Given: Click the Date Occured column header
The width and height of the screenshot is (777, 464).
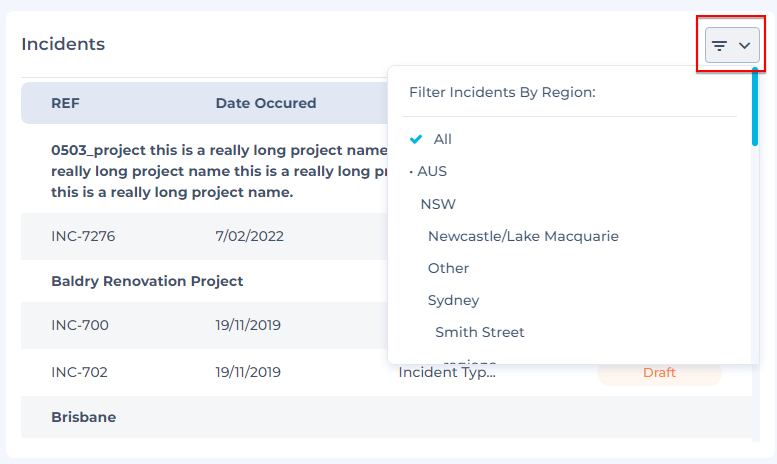Looking at the screenshot, I should point(265,103).
